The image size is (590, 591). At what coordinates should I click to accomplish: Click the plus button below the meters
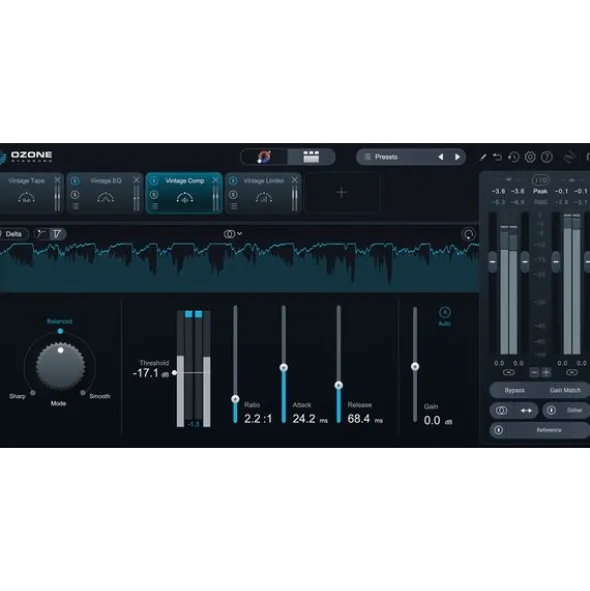tap(546, 373)
